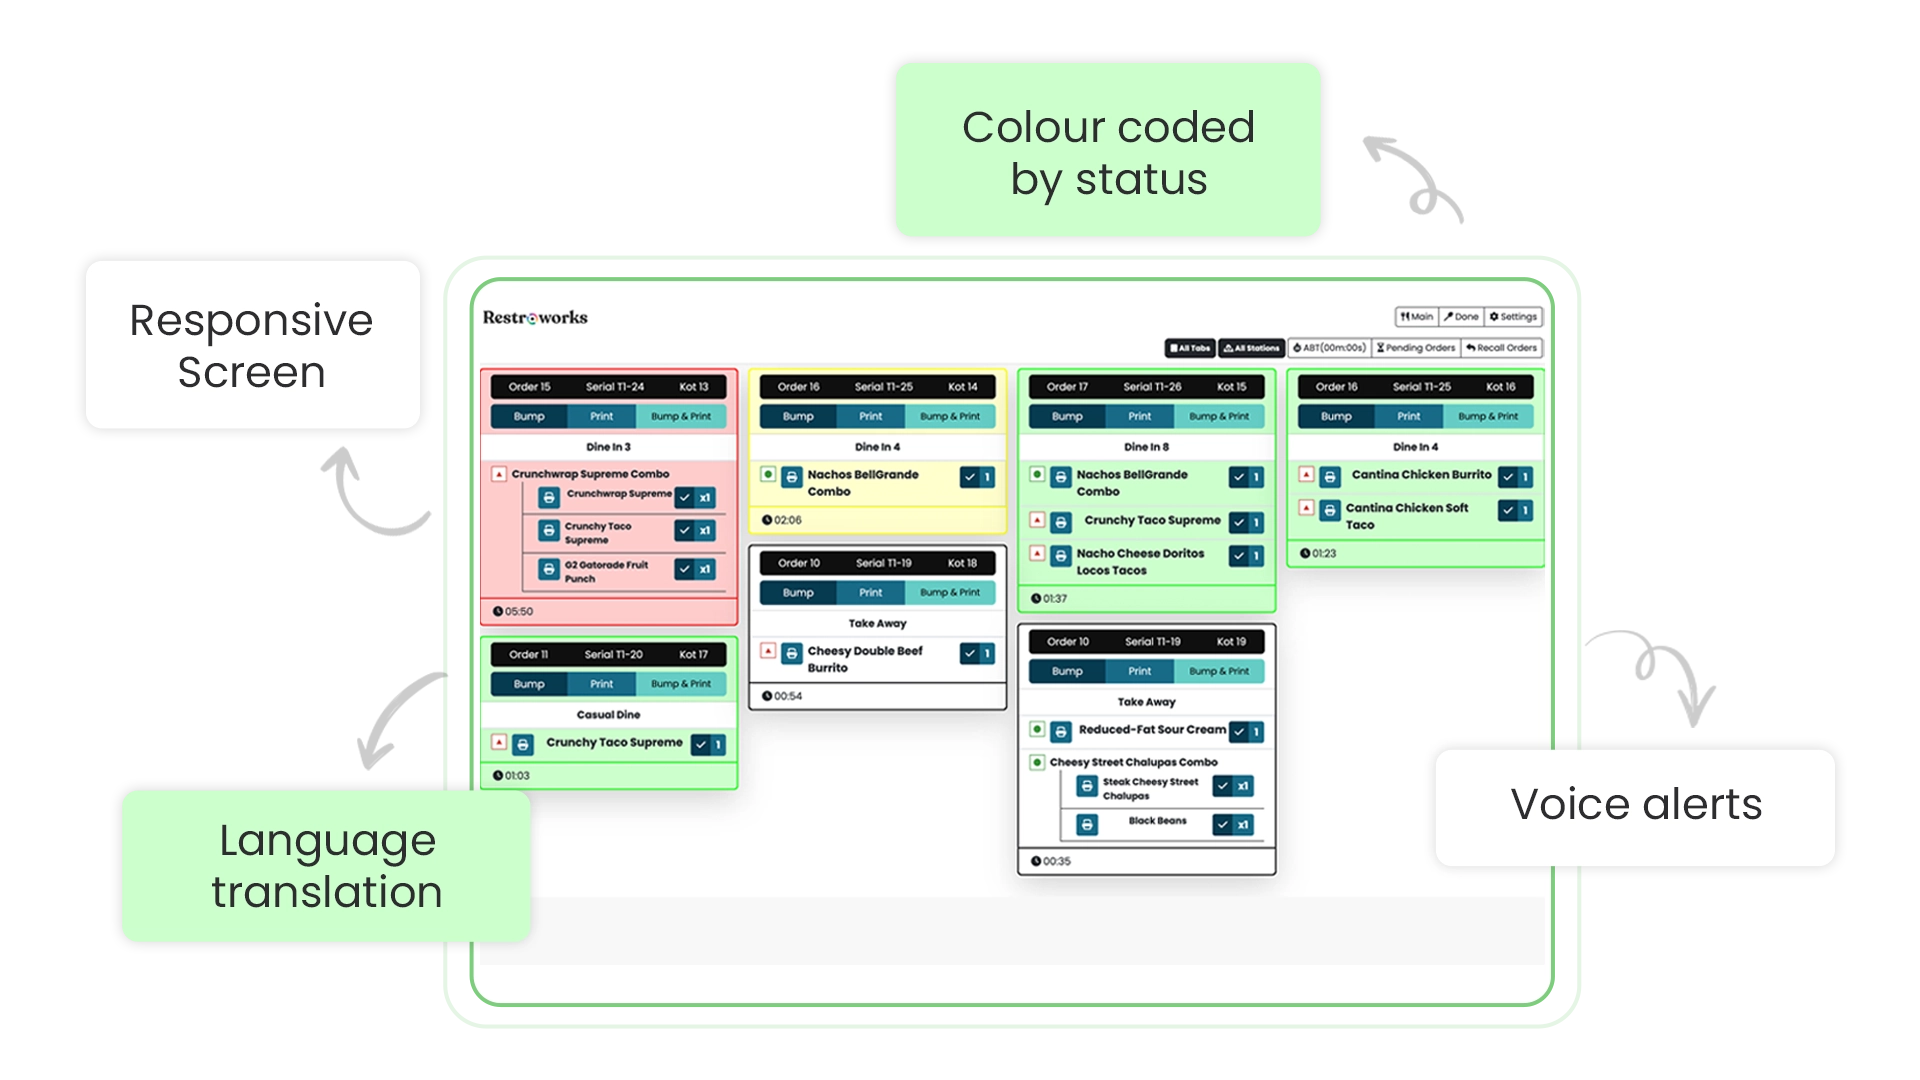Open the All Stations filter
Screen dimensions: 1920x1080
pos(1251,348)
